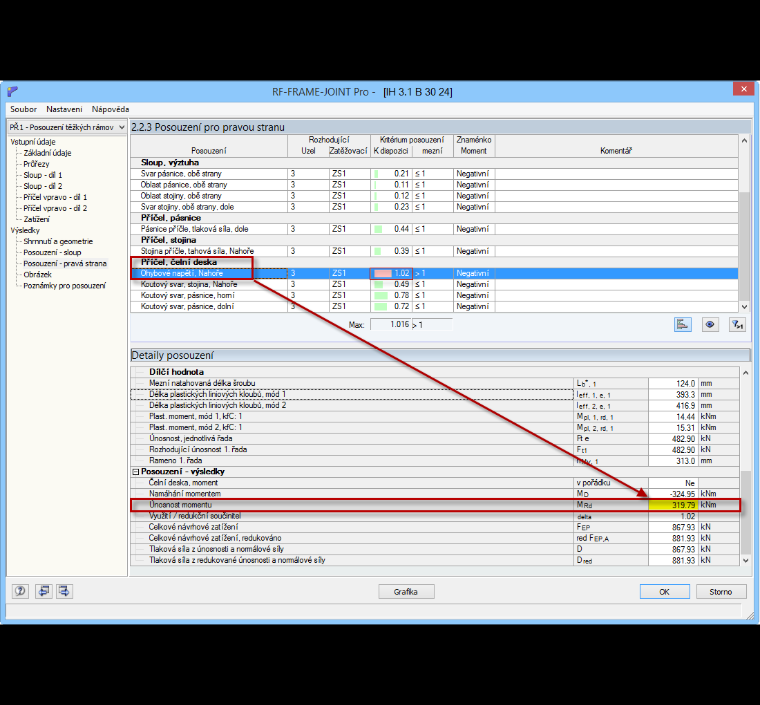Select row Pásnice příčle, tlaková síla, dole
This screenshot has width=760, height=705.
[434, 229]
